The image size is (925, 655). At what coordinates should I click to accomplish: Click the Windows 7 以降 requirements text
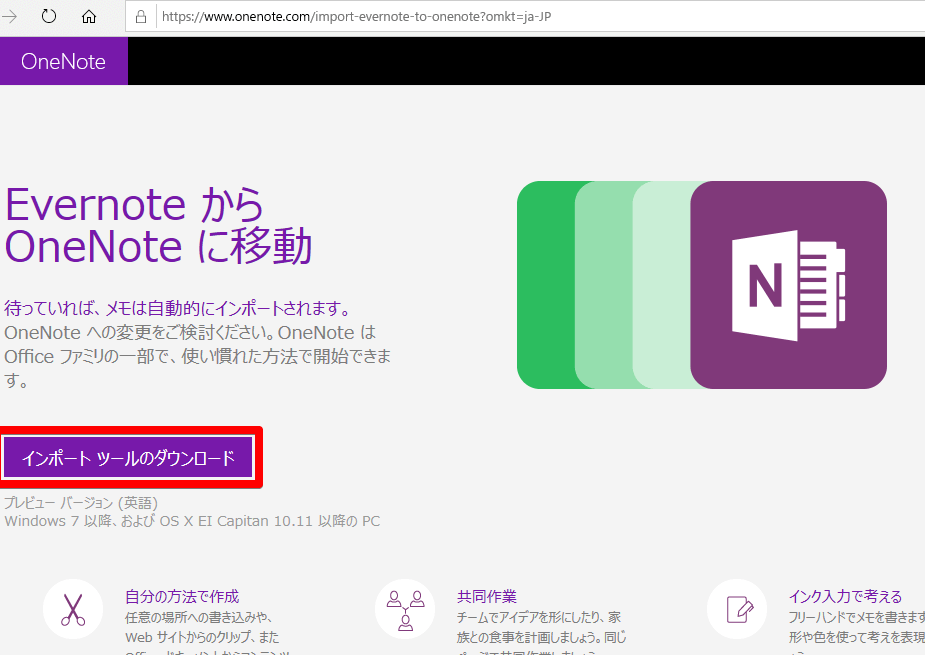[192, 521]
